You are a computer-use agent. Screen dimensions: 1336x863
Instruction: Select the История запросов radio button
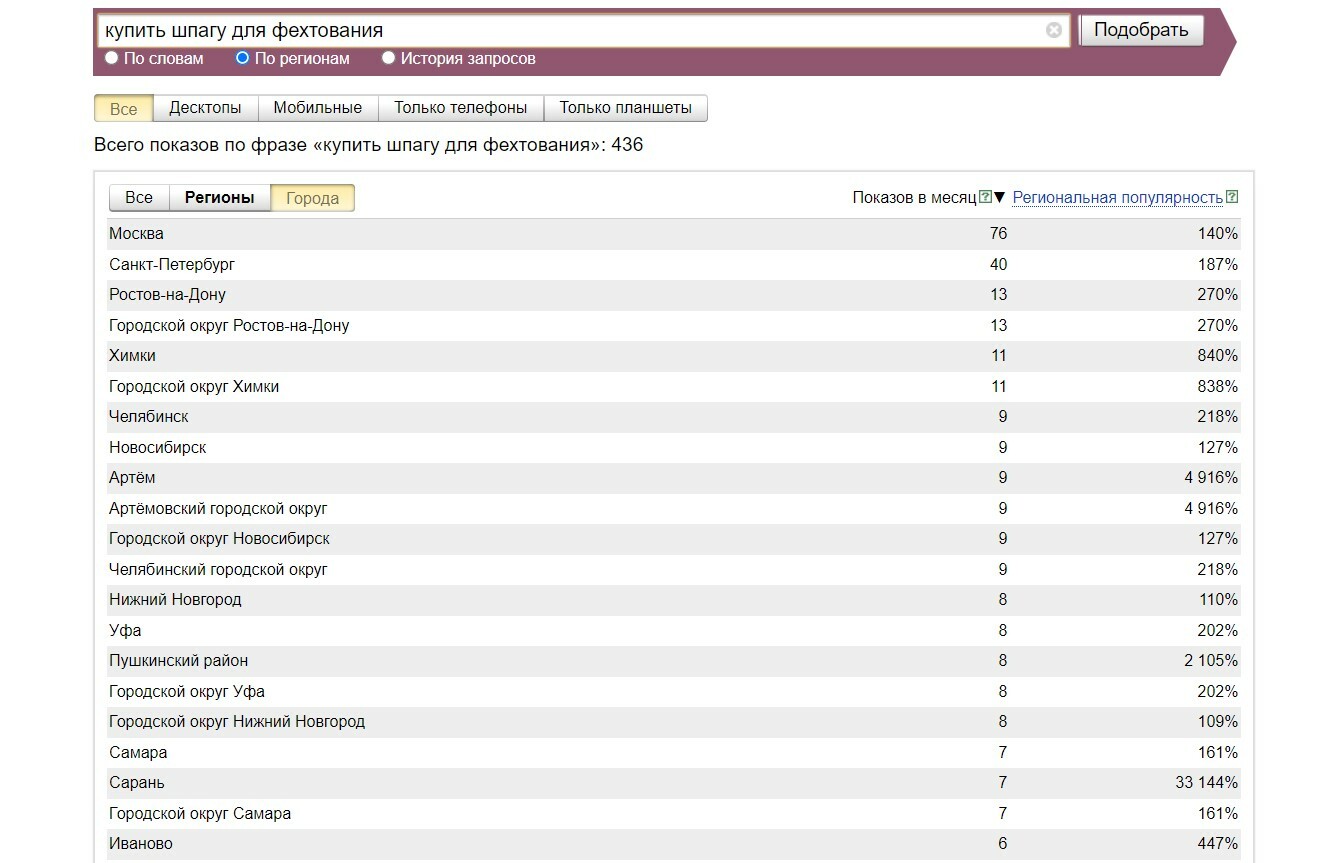coord(389,58)
